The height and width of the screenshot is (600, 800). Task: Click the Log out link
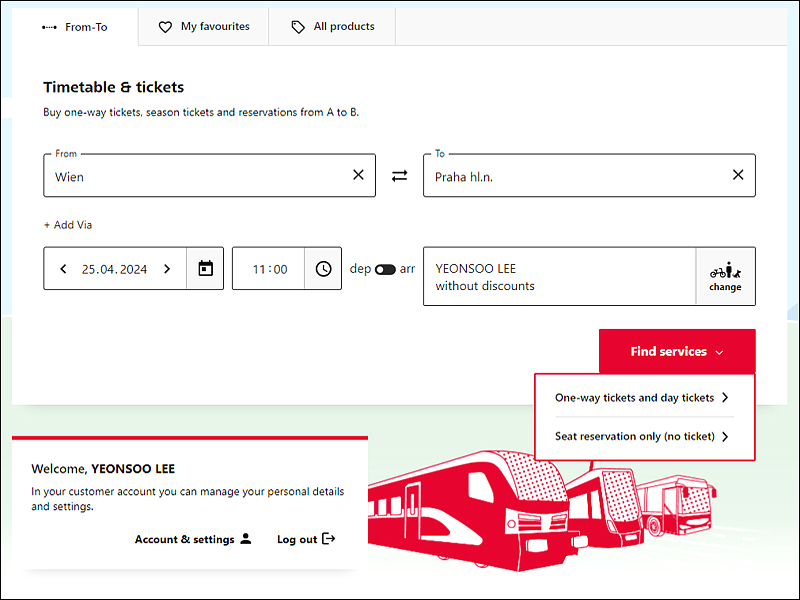pos(306,539)
